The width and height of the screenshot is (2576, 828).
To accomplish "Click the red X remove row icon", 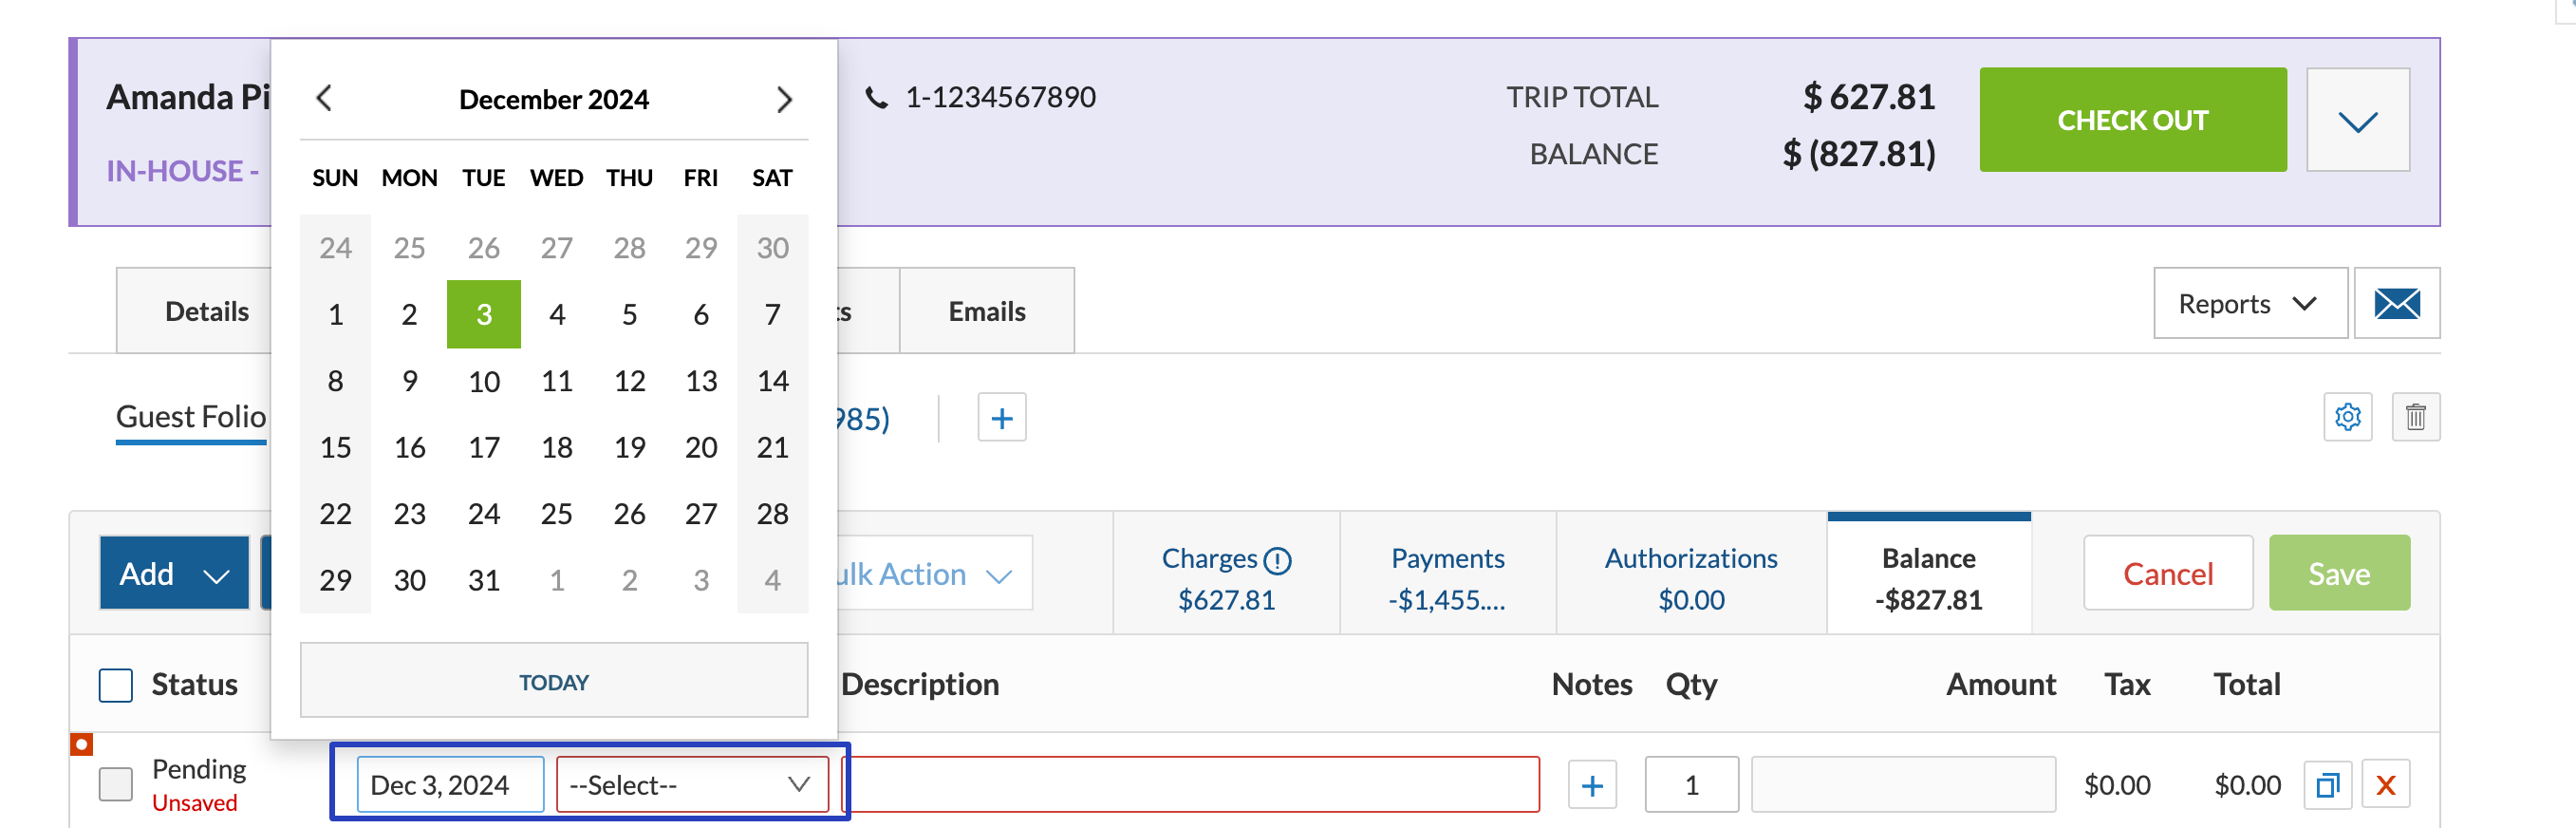I will click(2385, 785).
